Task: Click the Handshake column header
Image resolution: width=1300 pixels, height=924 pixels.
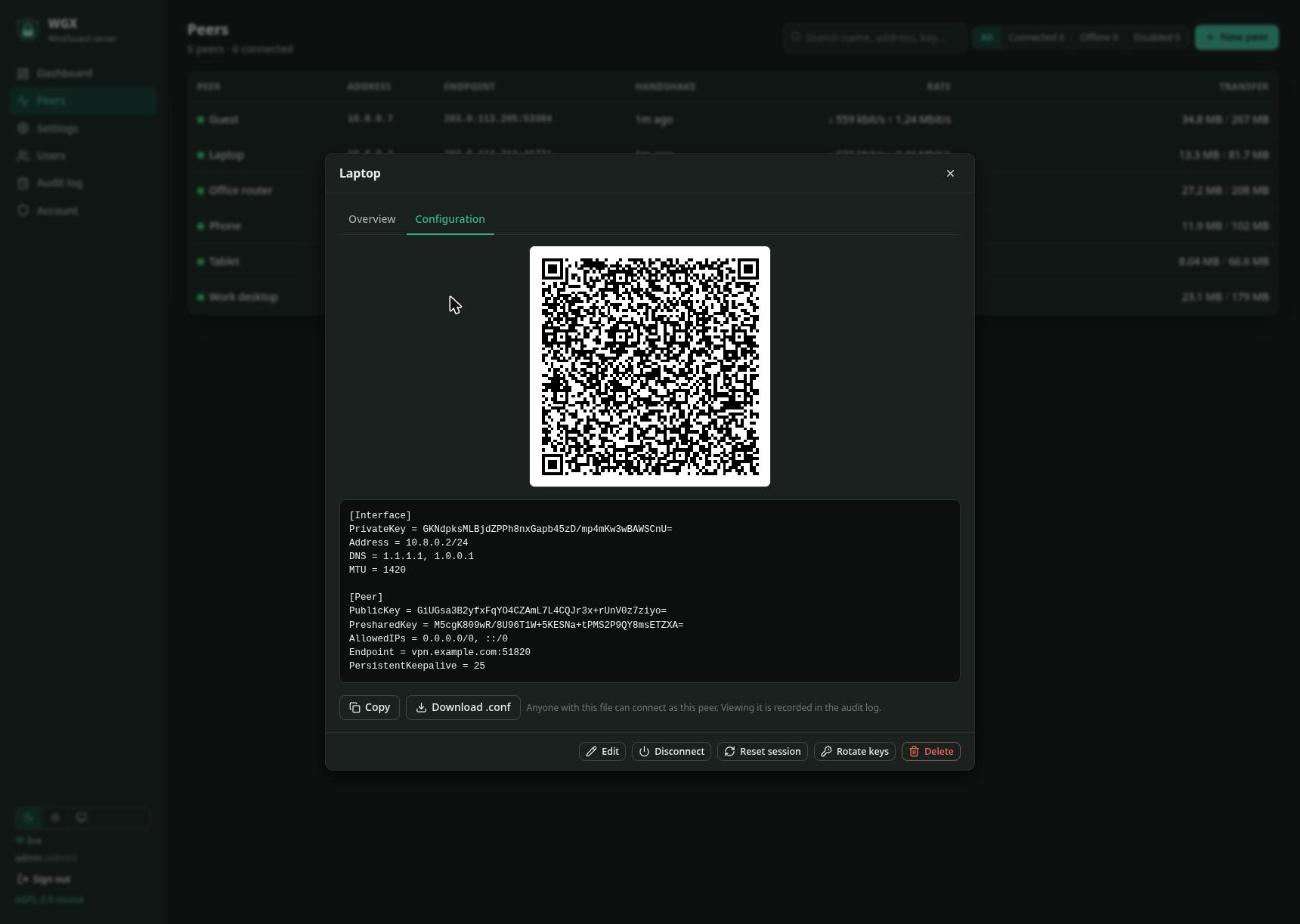Action: tap(665, 87)
